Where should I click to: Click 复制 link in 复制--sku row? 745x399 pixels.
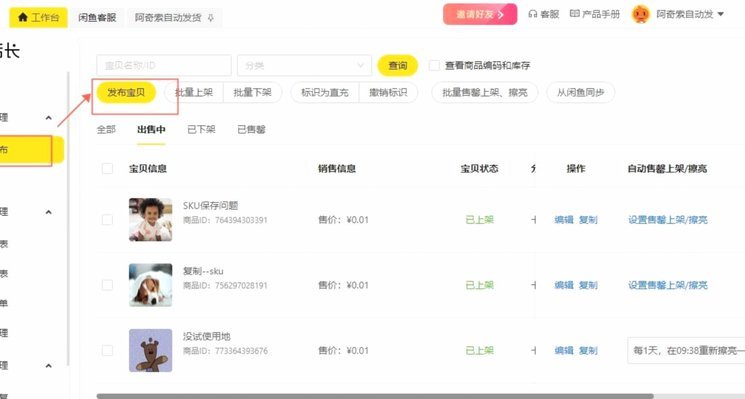point(588,285)
